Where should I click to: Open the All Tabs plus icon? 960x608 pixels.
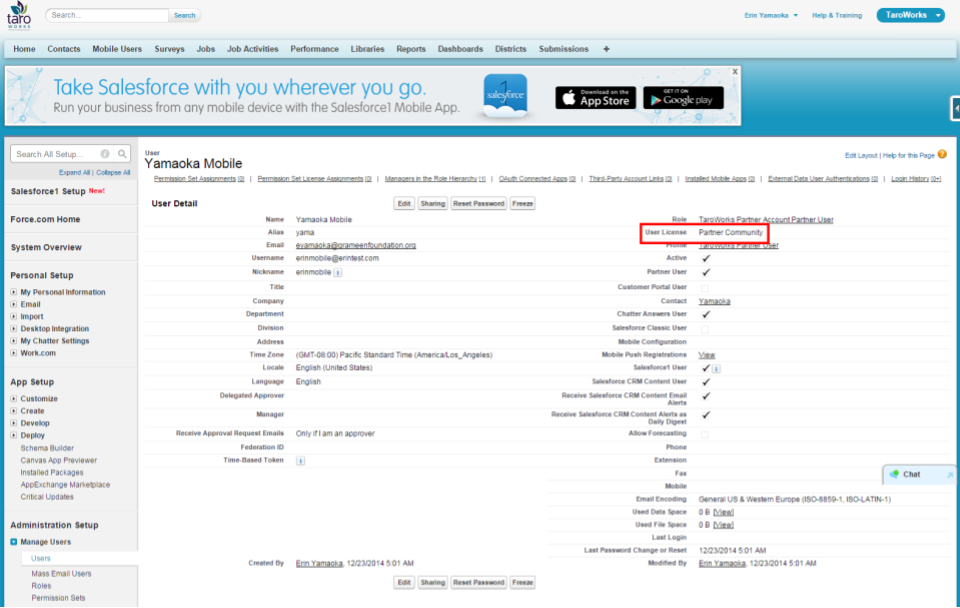click(606, 49)
